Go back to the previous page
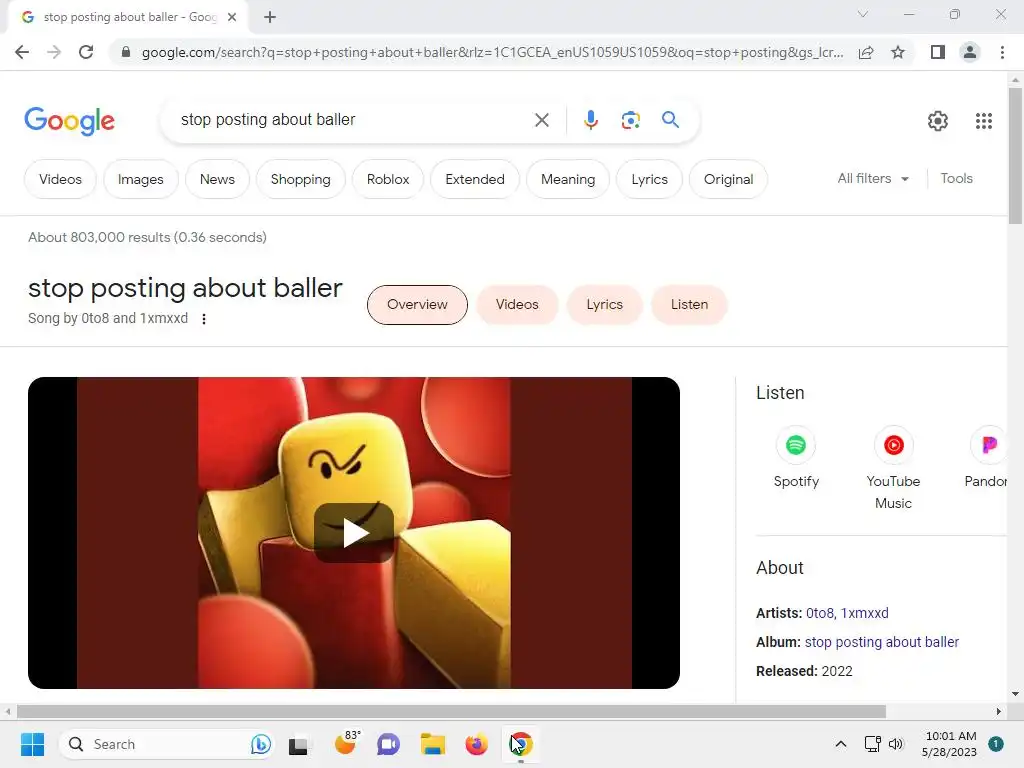The image size is (1024, 768). click(x=22, y=52)
